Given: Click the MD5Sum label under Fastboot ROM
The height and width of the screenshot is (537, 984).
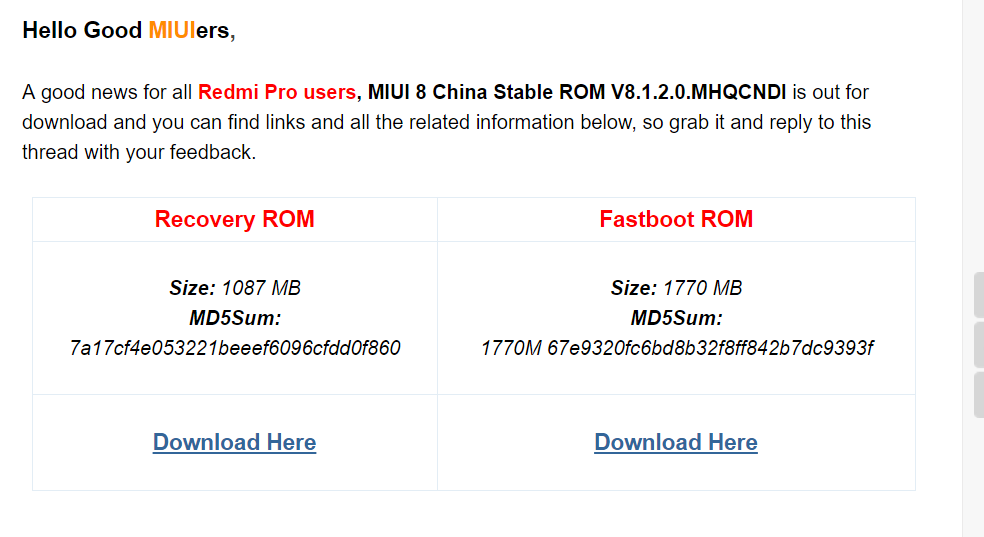Looking at the screenshot, I should pyautogui.click(x=676, y=318).
